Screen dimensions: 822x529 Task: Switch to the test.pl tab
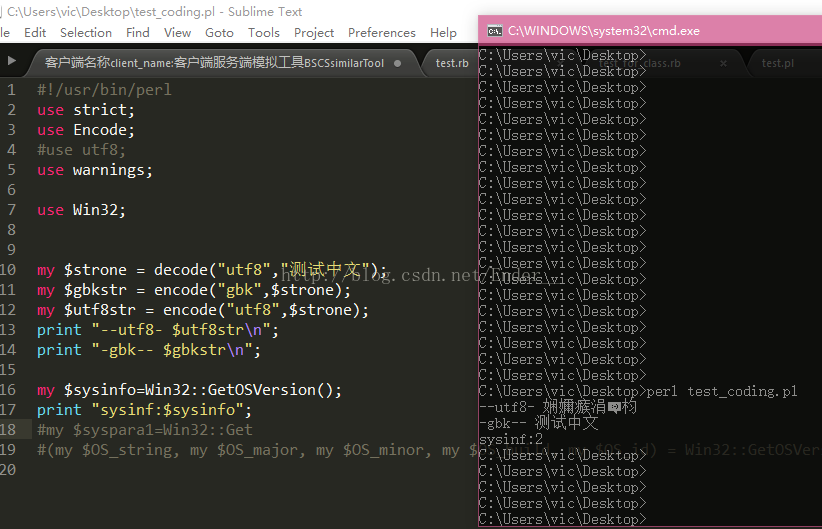(777, 63)
